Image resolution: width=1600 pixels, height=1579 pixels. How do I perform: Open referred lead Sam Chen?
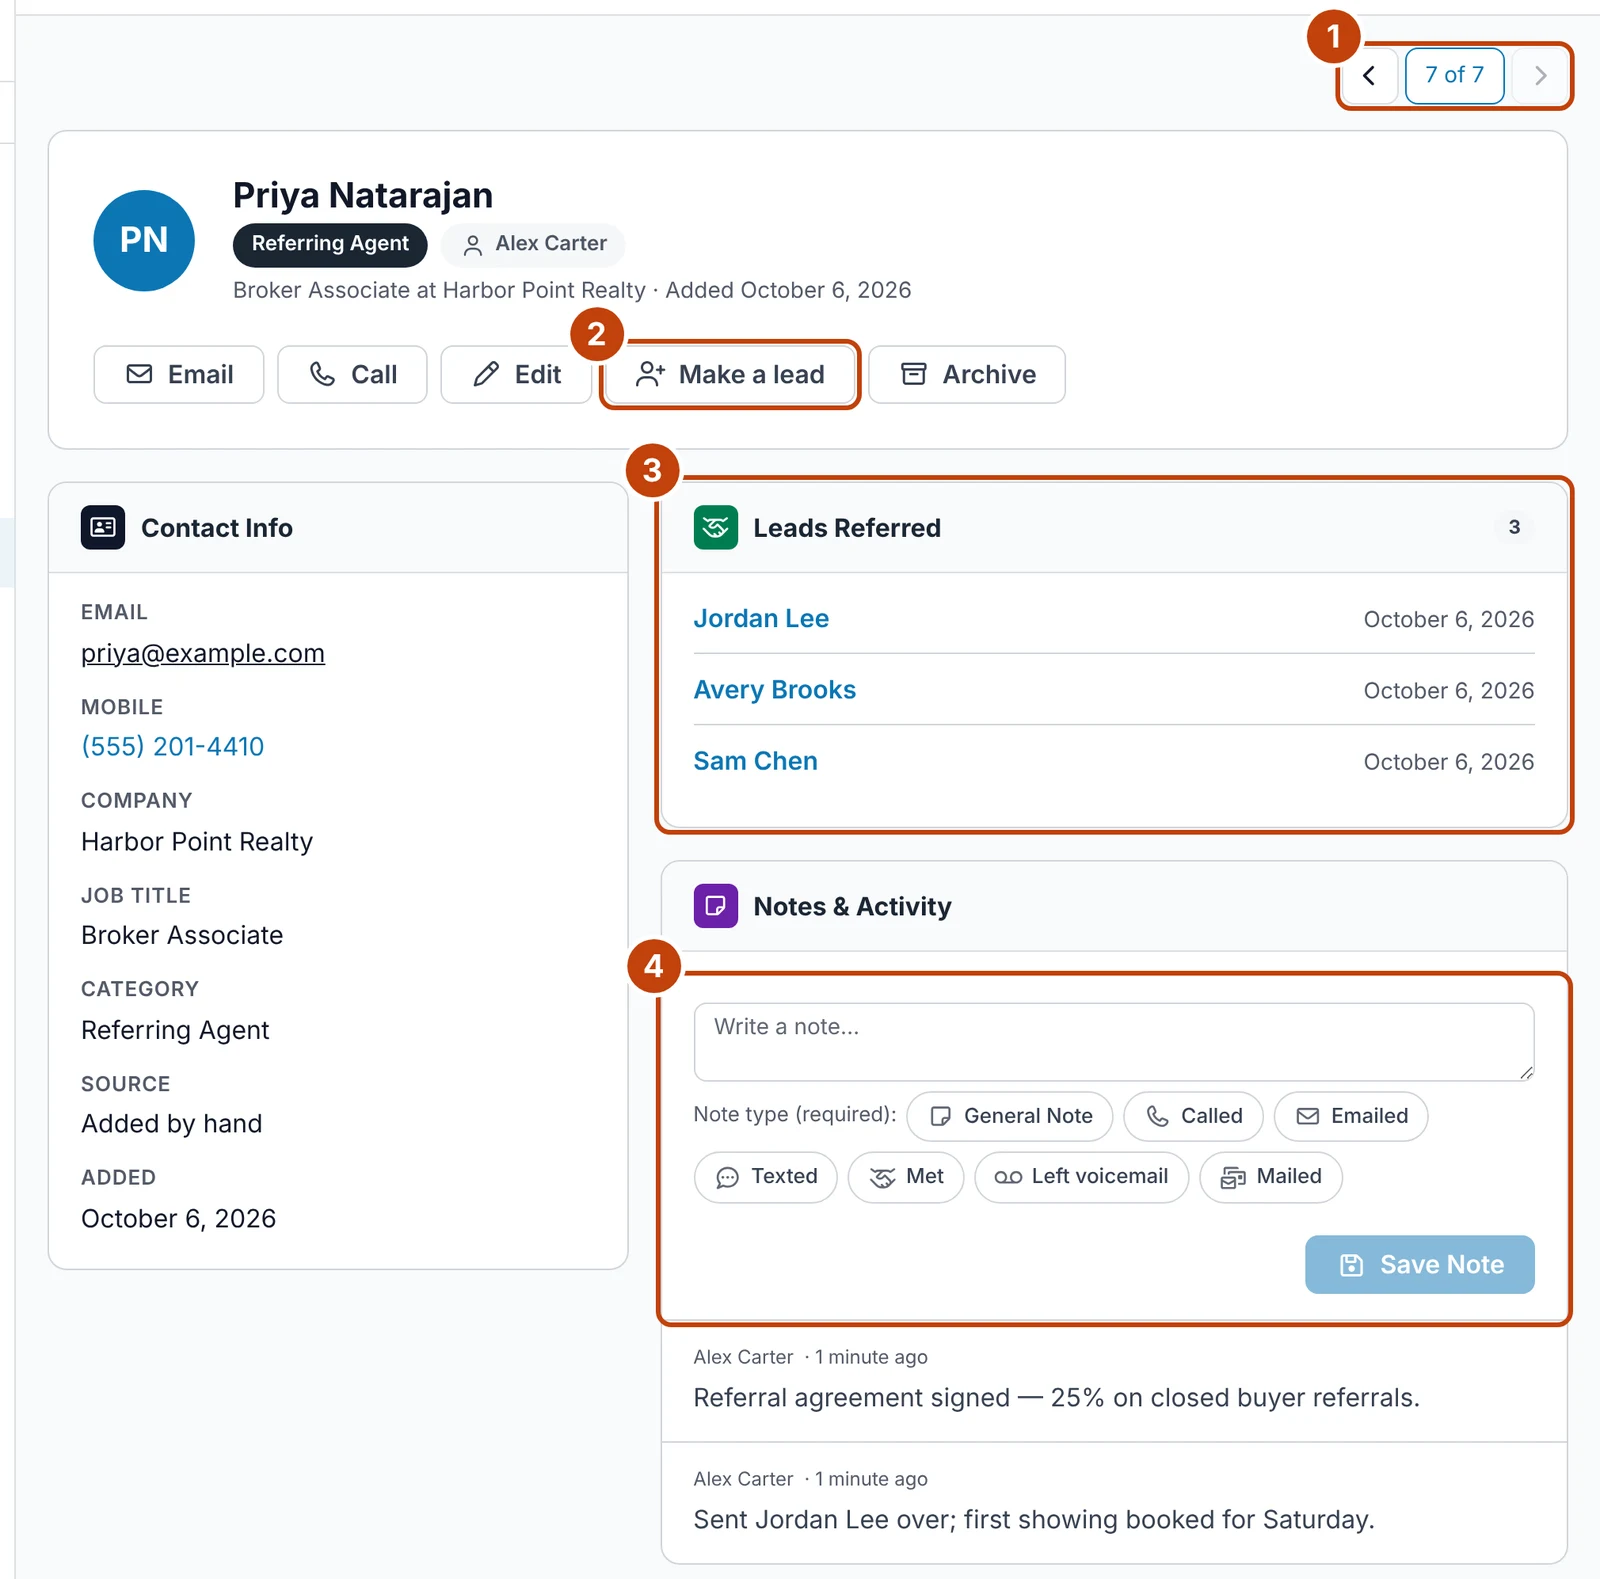coord(756,761)
